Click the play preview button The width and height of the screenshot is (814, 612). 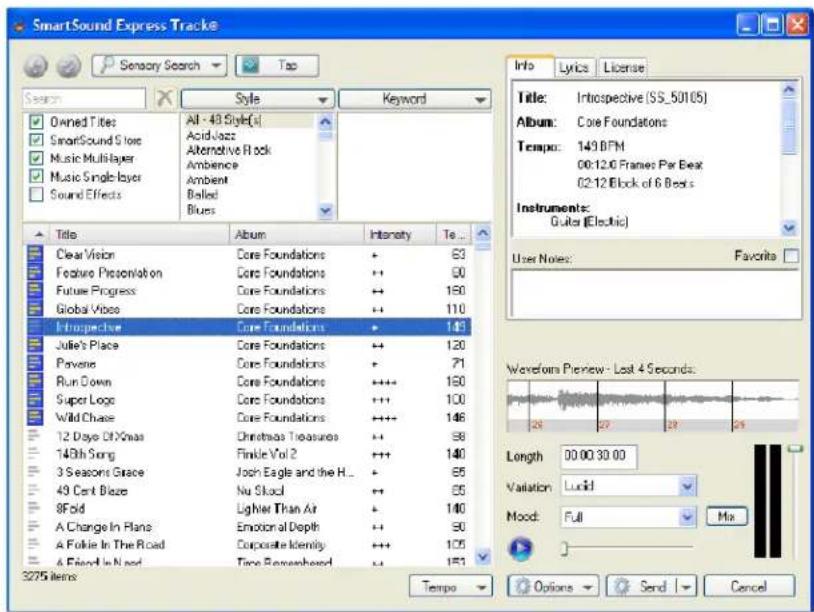[521, 548]
